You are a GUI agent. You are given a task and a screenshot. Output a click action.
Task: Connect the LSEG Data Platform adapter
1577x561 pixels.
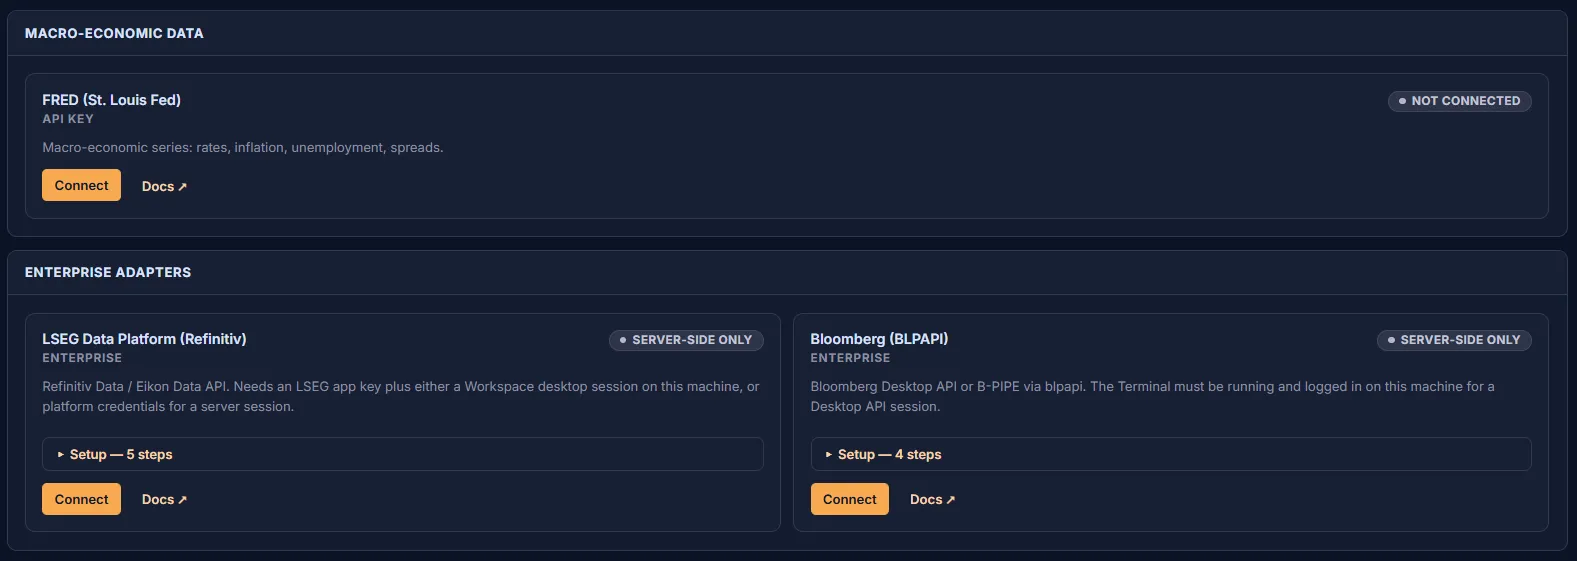pos(81,499)
